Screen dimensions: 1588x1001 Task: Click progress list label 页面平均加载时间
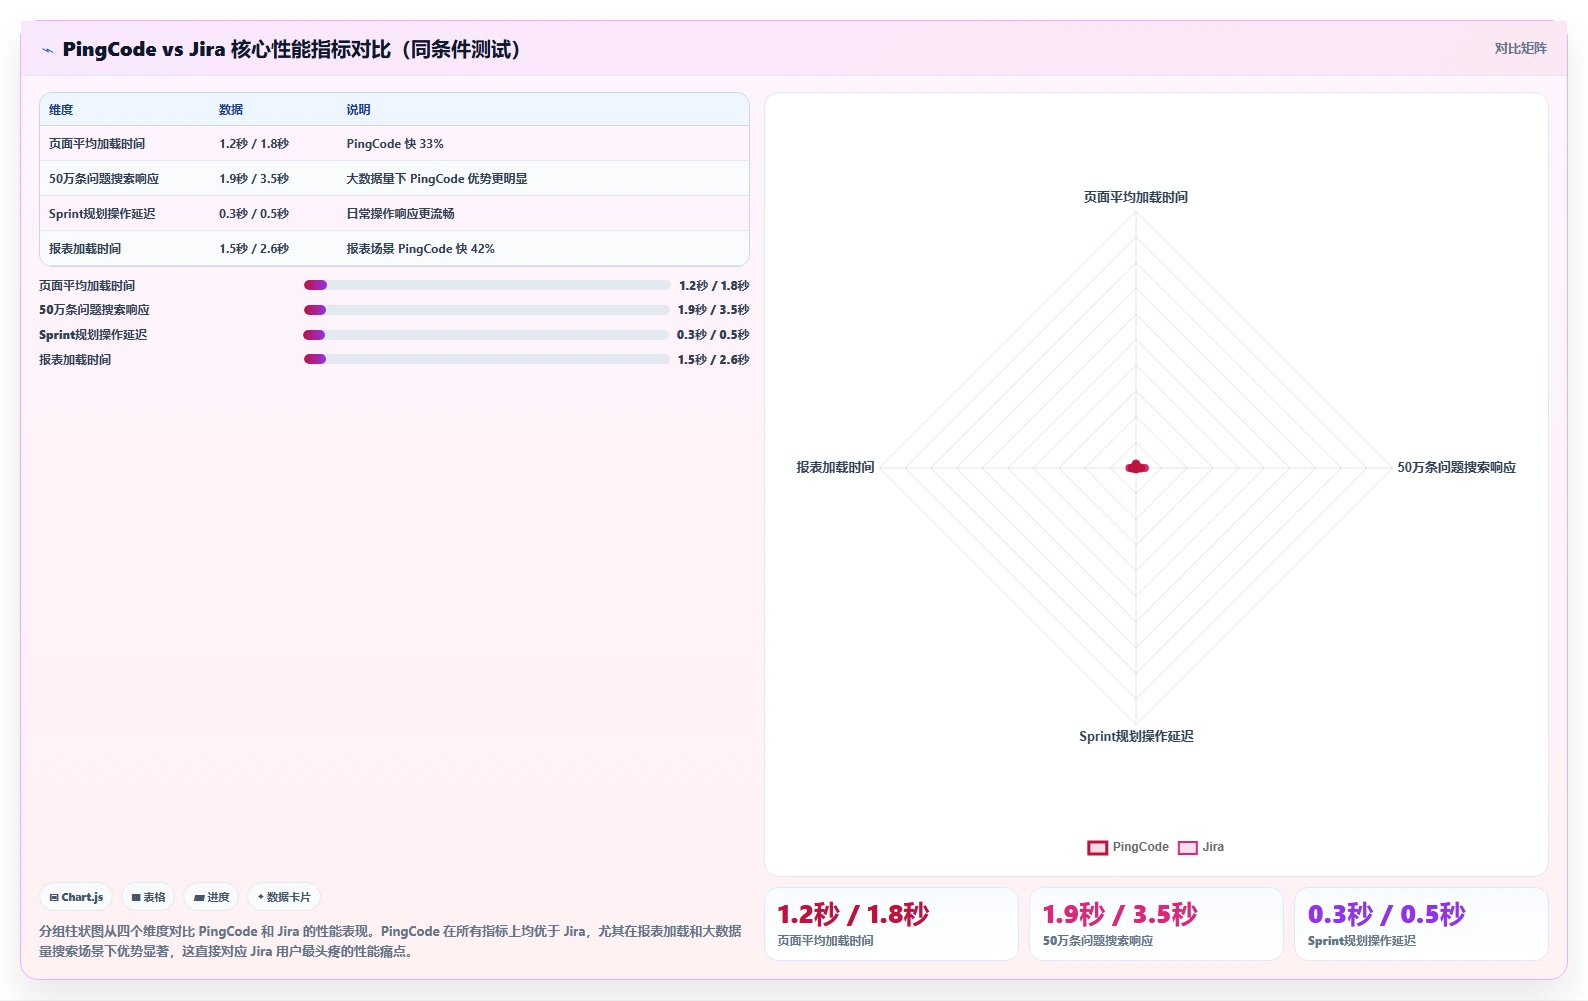(87, 286)
